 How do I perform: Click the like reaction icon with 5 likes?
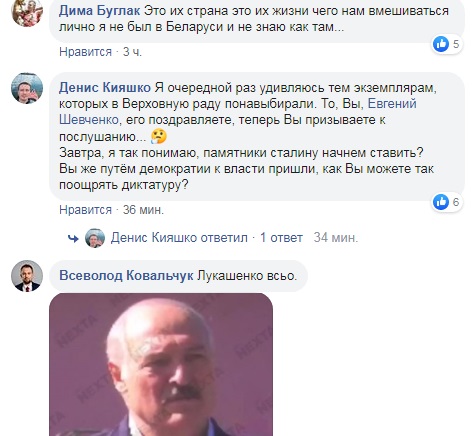(x=441, y=44)
